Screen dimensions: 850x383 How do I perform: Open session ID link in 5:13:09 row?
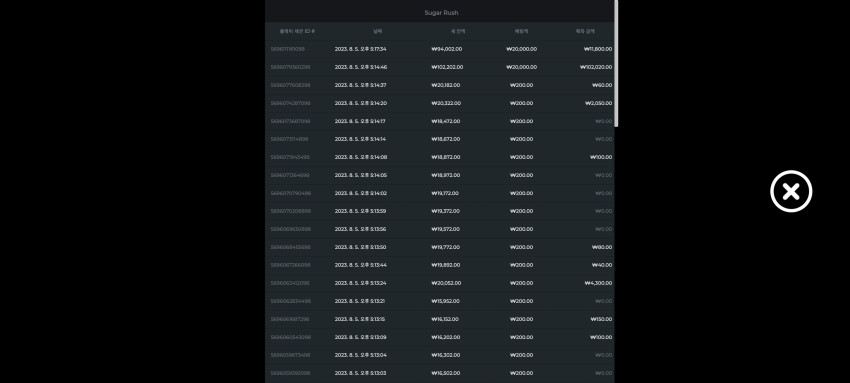pos(290,337)
